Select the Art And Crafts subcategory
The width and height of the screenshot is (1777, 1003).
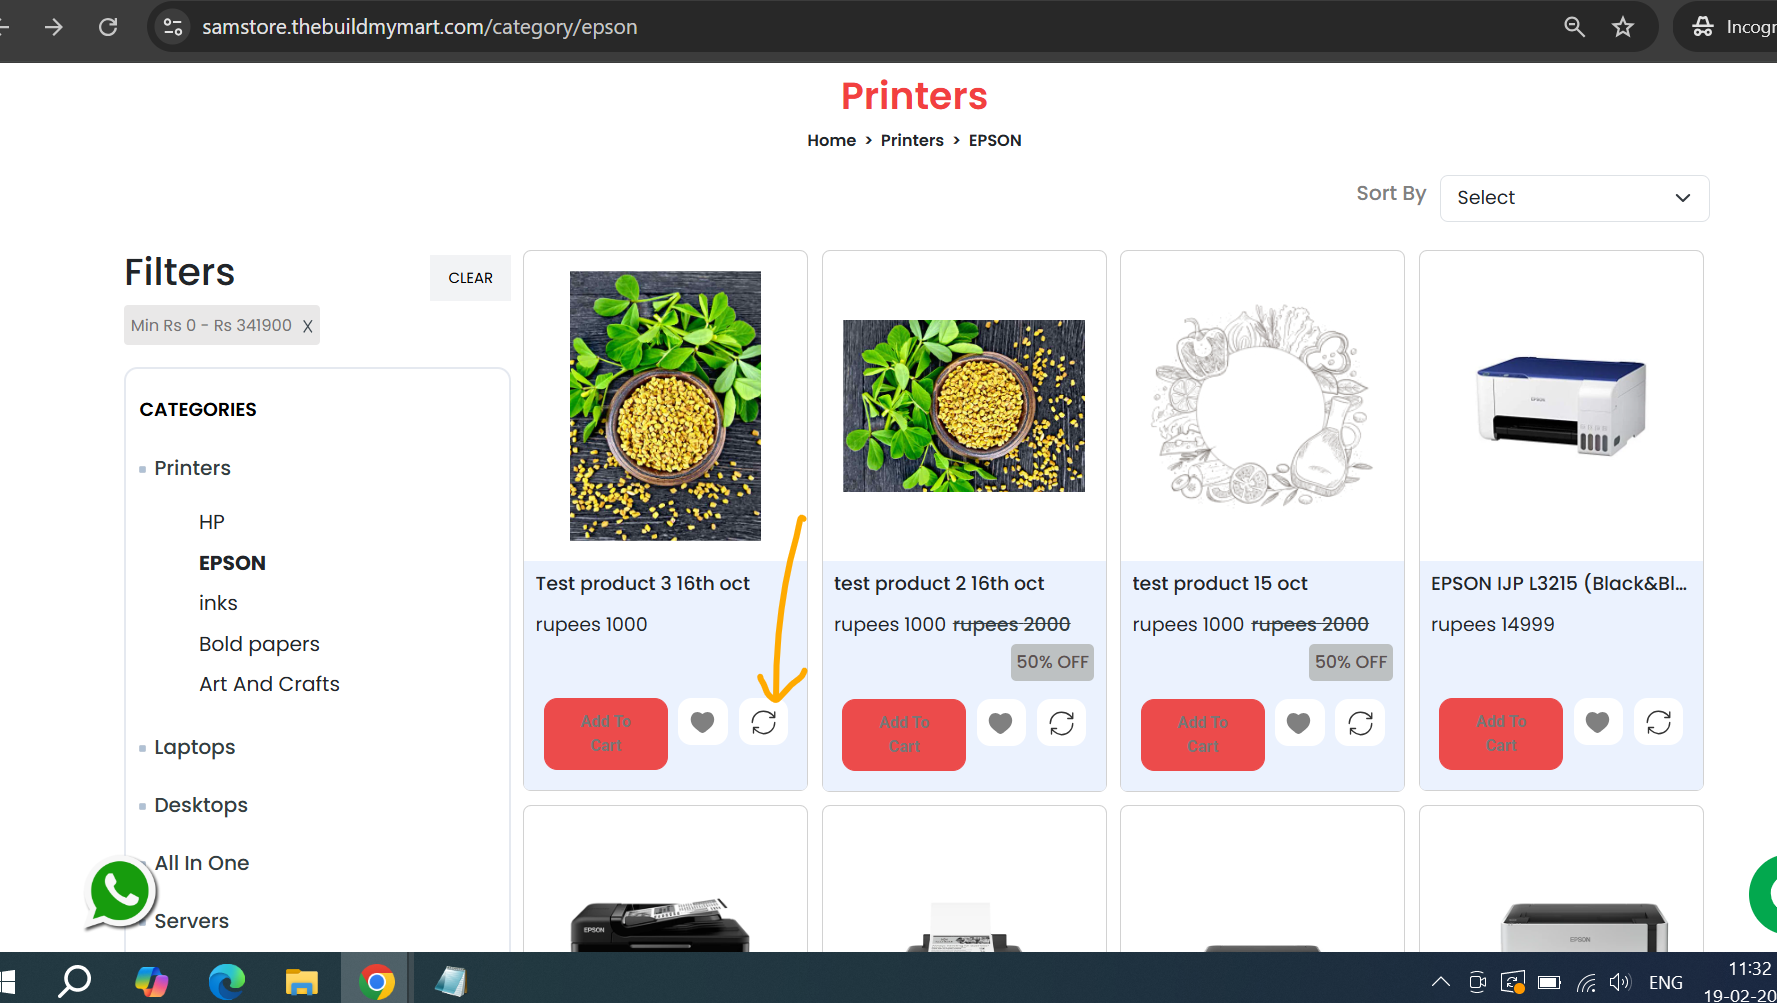pyautogui.click(x=269, y=684)
